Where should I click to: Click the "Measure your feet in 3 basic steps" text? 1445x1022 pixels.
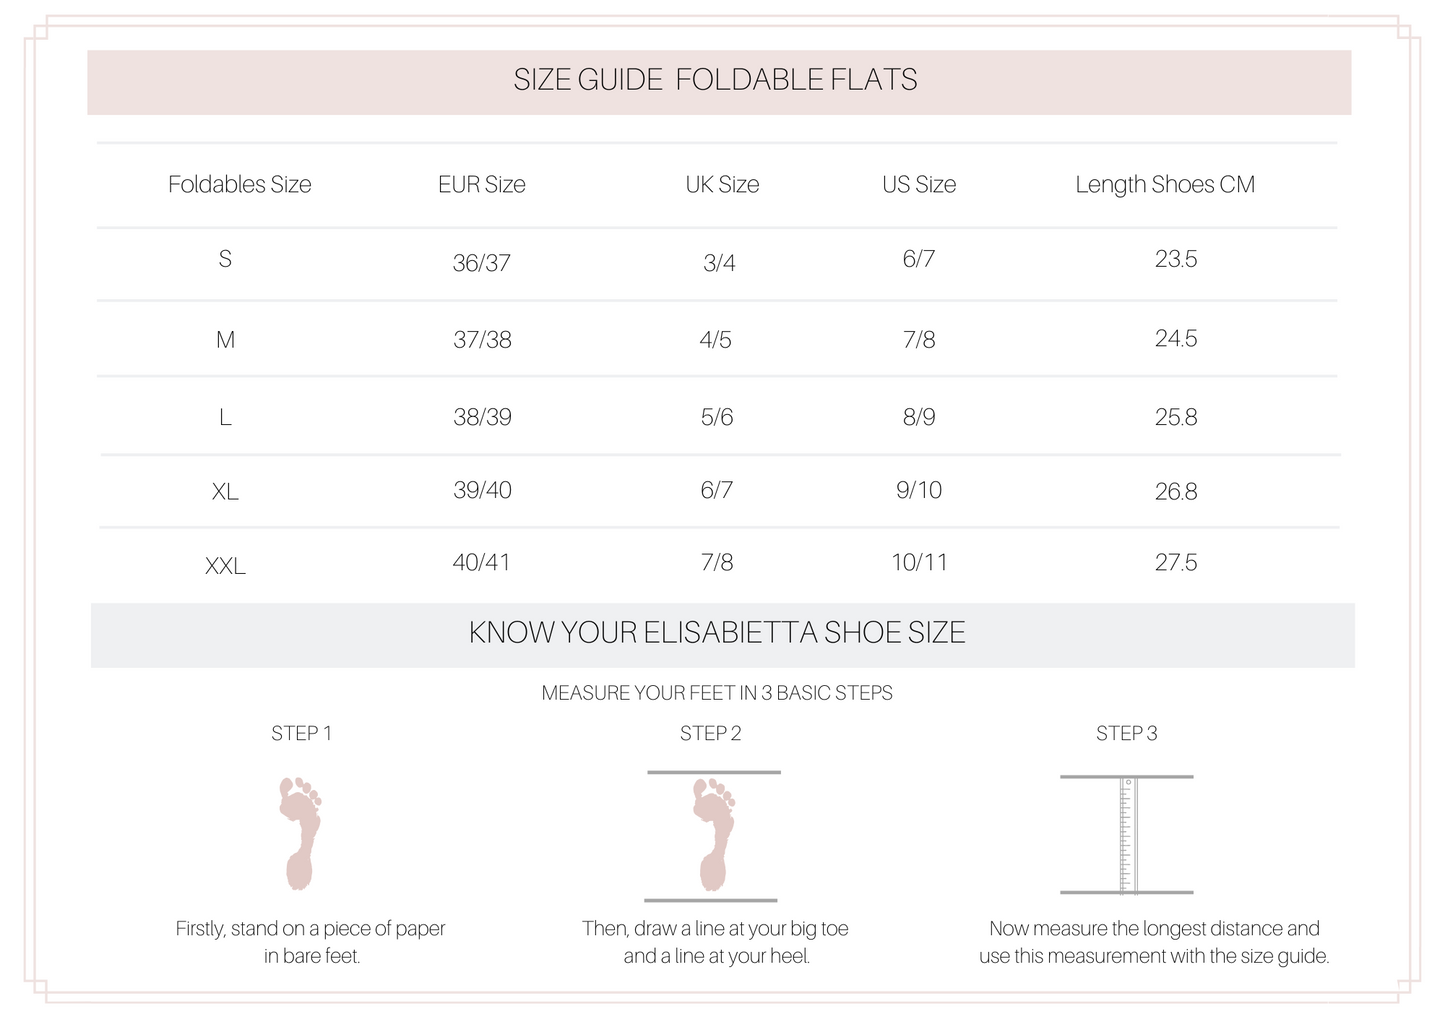717,693
